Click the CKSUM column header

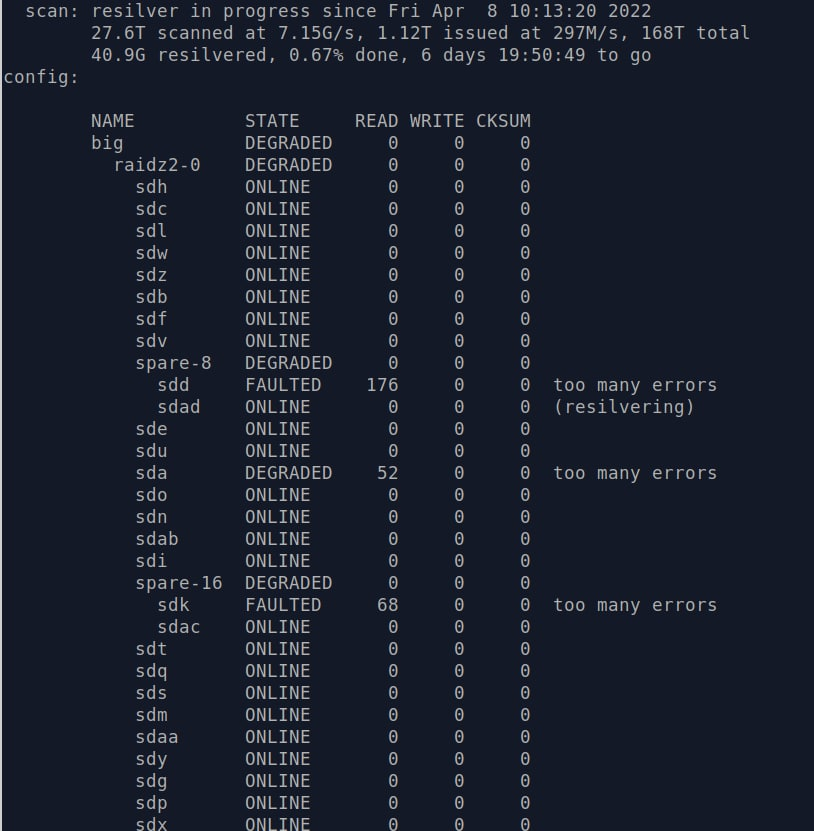coord(503,121)
